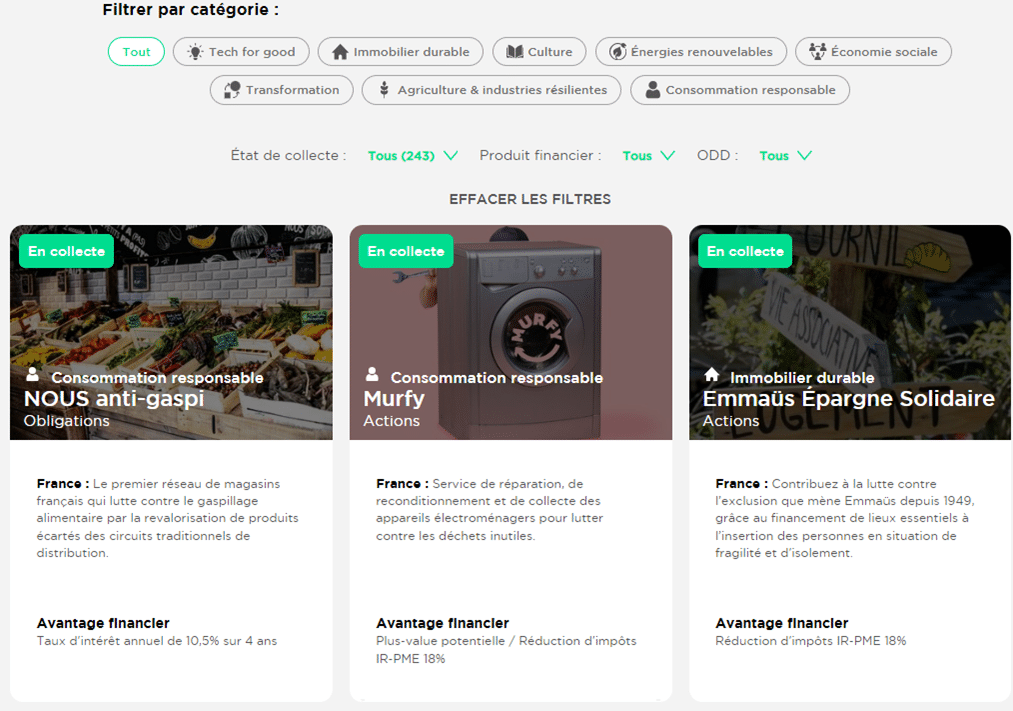Filter by Agriculture & industries résilientes
This screenshot has height=711, width=1013.
tap(492, 90)
